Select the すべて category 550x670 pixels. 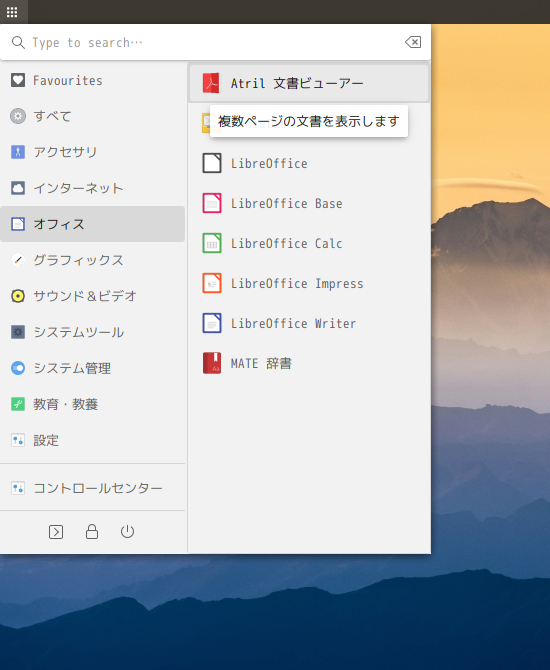pyautogui.click(x=92, y=116)
